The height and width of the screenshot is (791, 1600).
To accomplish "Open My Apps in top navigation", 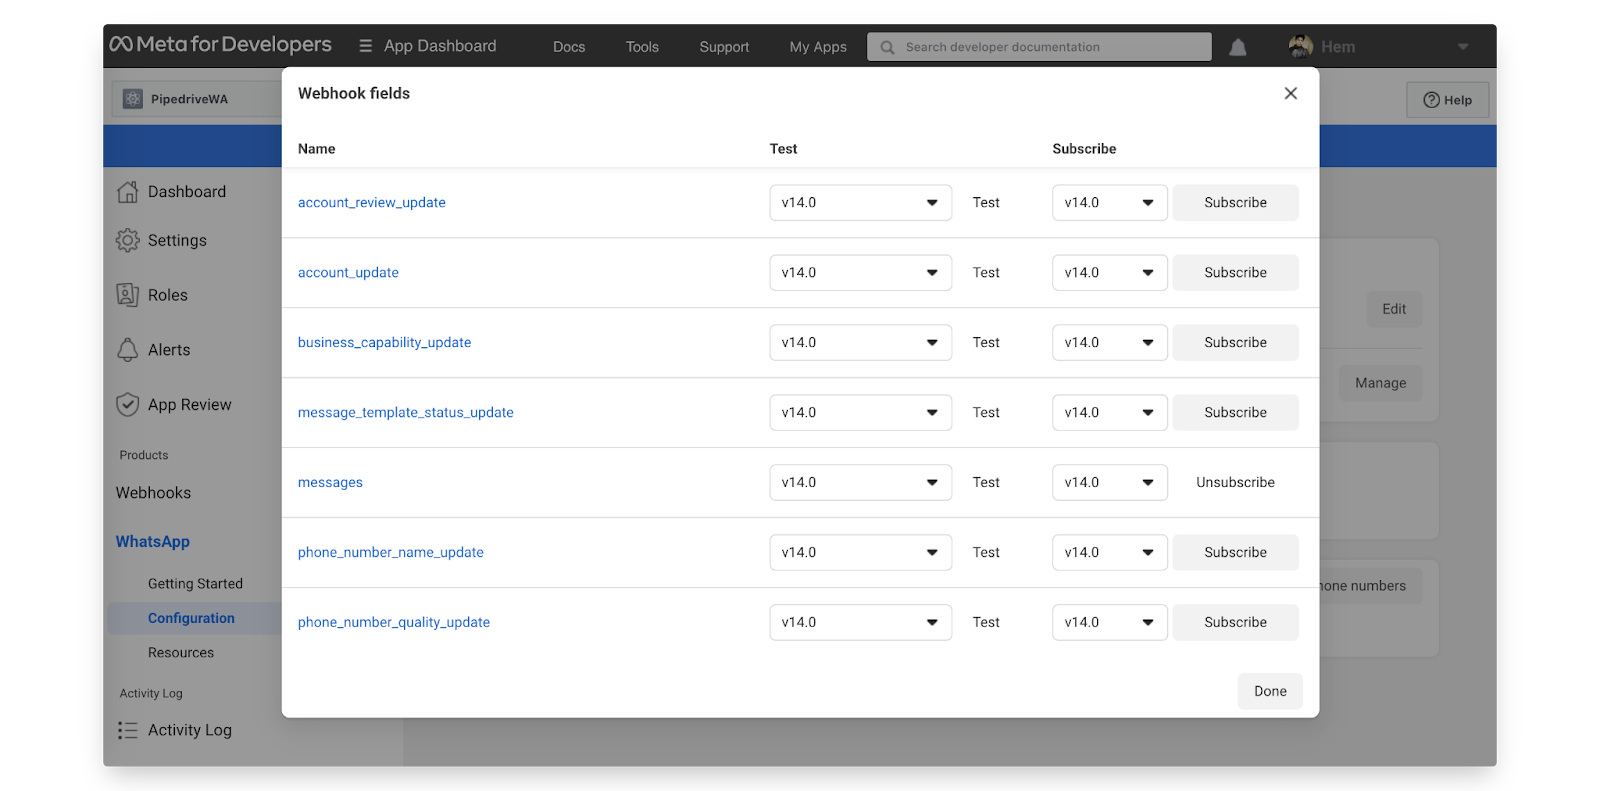I will (817, 47).
